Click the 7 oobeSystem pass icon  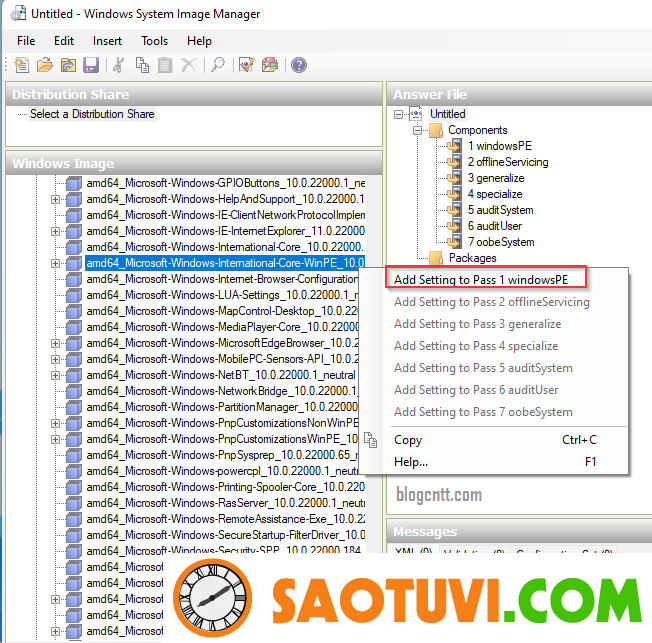[x=454, y=242]
